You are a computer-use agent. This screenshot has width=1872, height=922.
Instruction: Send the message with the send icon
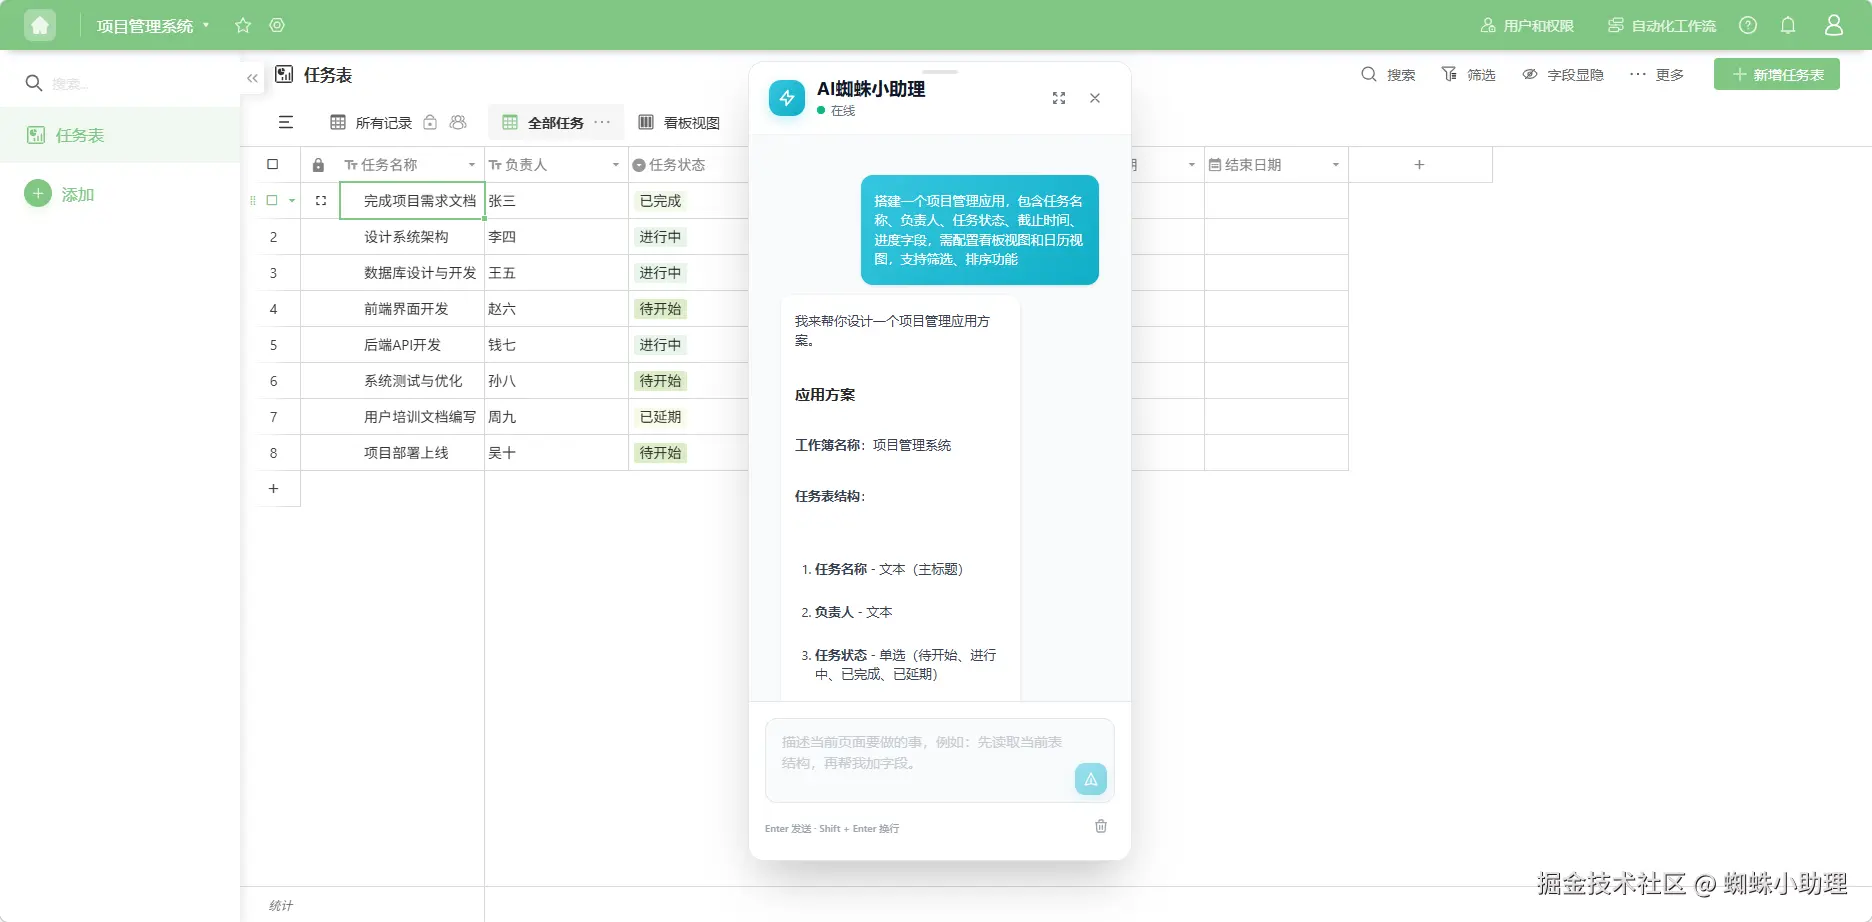[x=1091, y=779]
